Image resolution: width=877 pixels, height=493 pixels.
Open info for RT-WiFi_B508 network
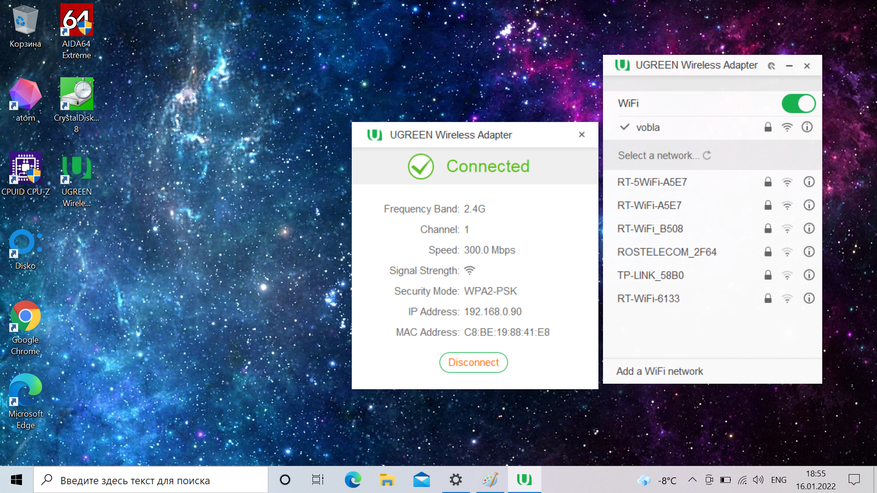click(x=809, y=228)
